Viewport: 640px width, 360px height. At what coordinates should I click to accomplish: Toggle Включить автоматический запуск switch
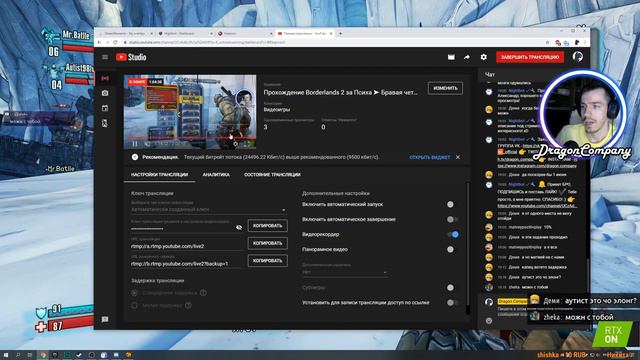coord(451,204)
